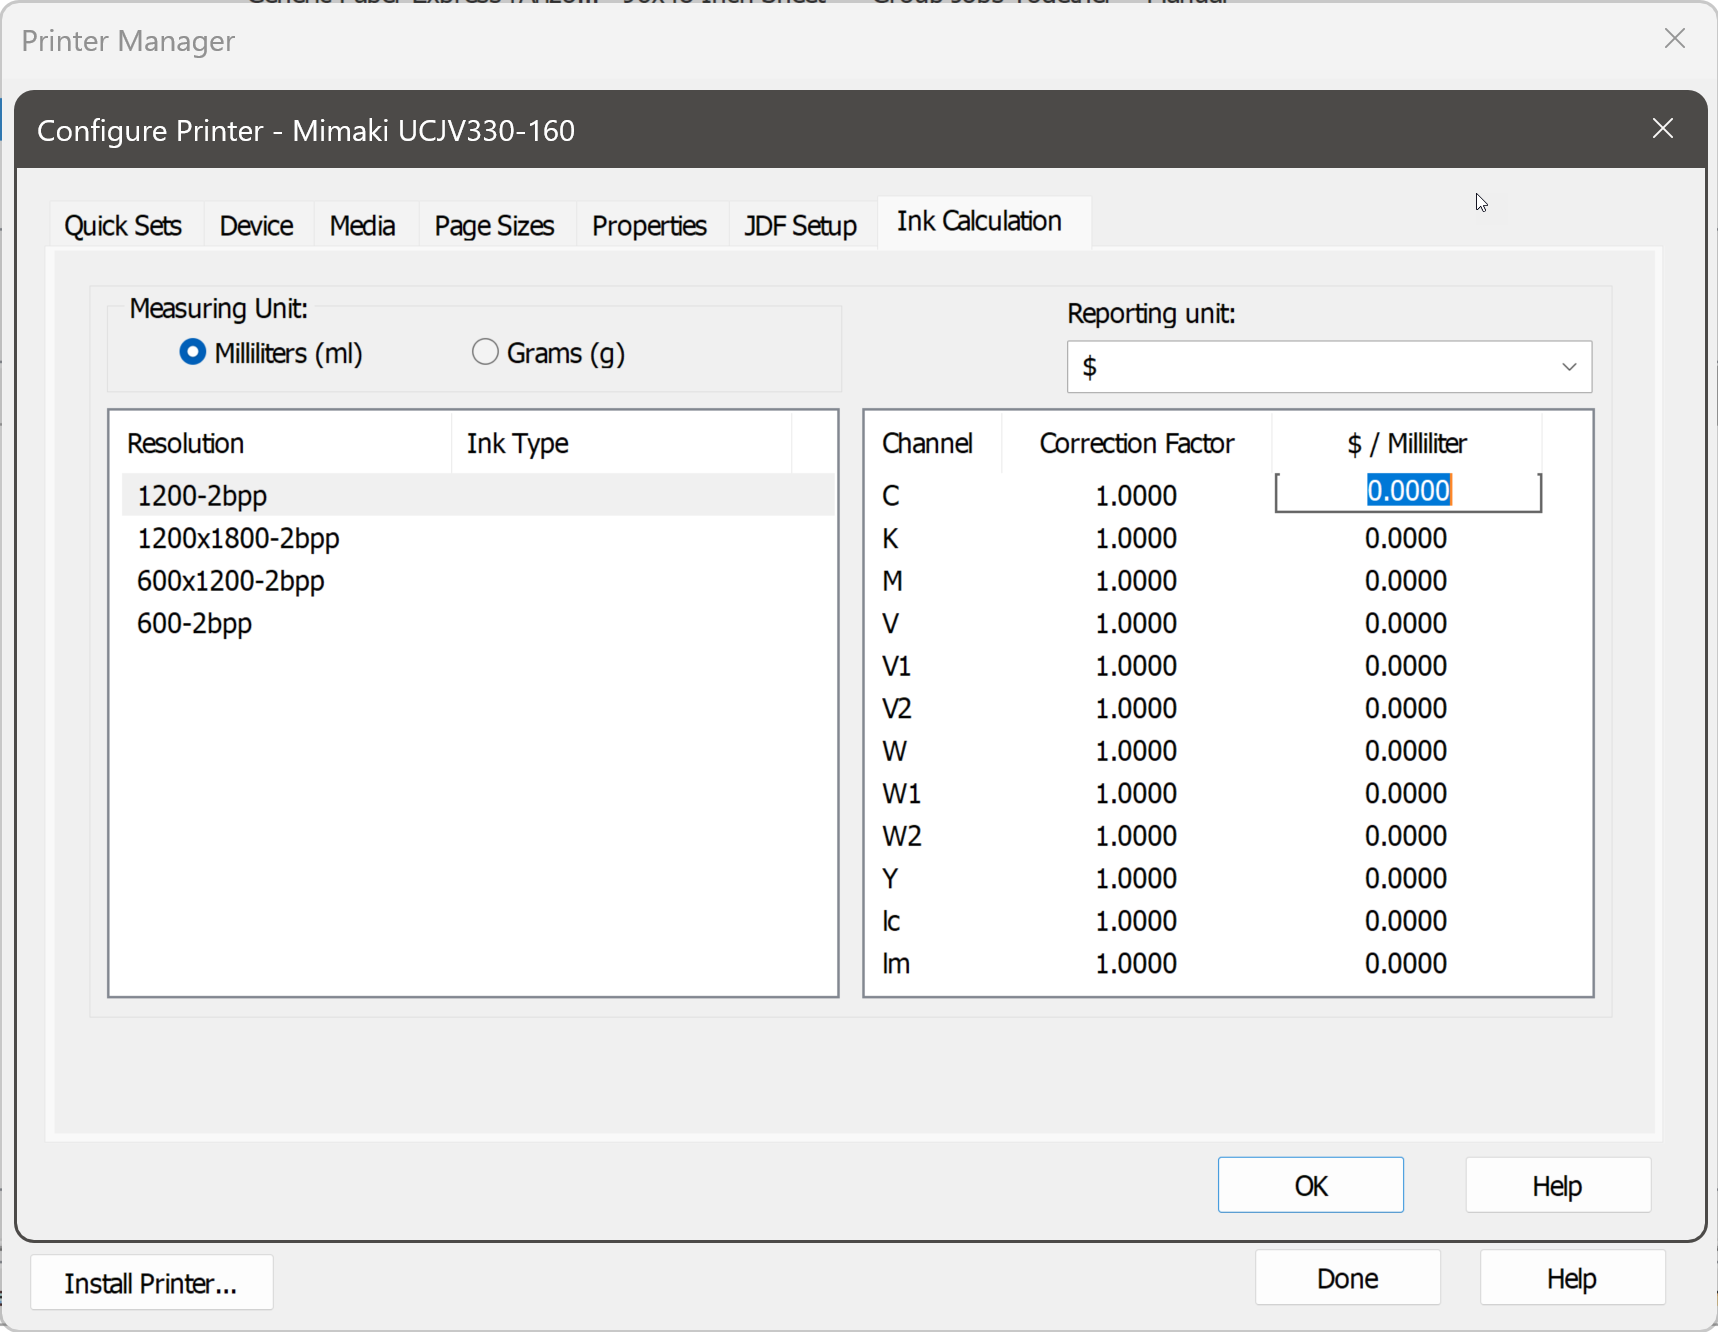Switch to the Media tab
Viewport: 1718px width, 1332px height.
[363, 226]
